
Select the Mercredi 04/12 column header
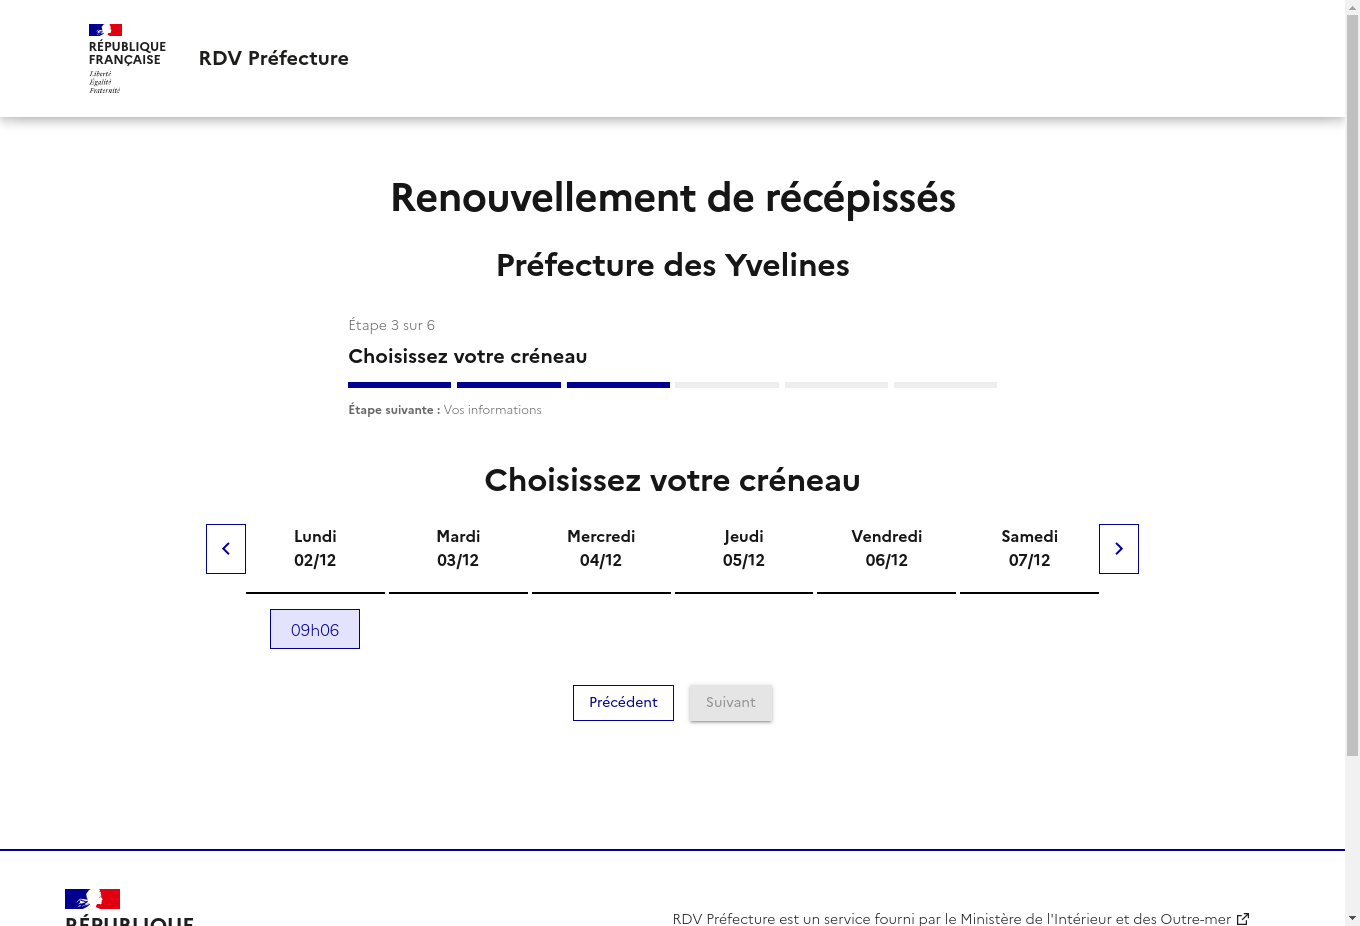[x=601, y=549]
